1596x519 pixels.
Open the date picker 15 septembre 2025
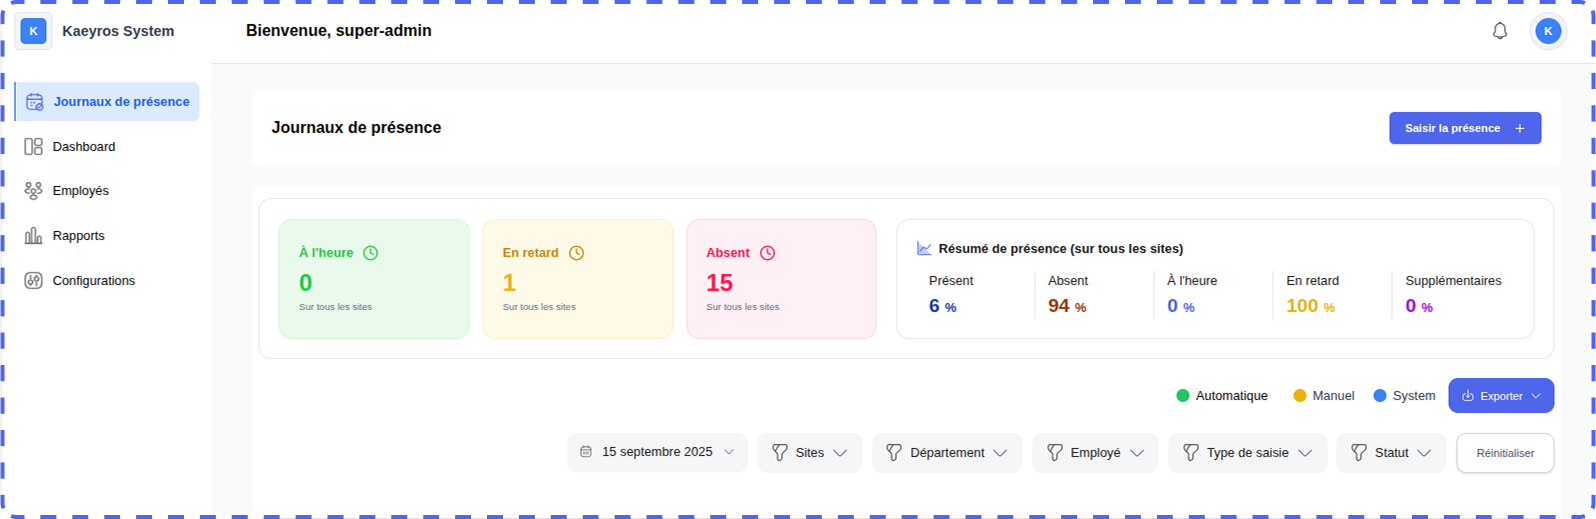(657, 453)
